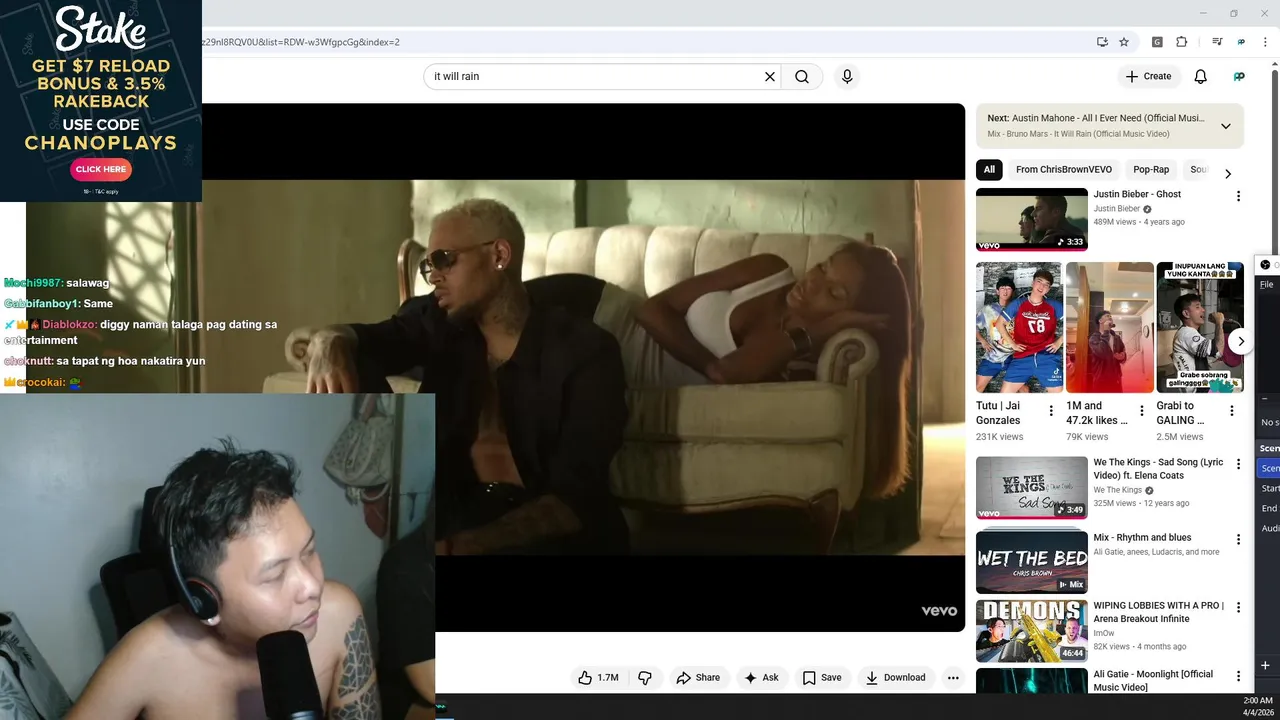
Task: Click plus icon in OBS window
Action: (x=1265, y=665)
